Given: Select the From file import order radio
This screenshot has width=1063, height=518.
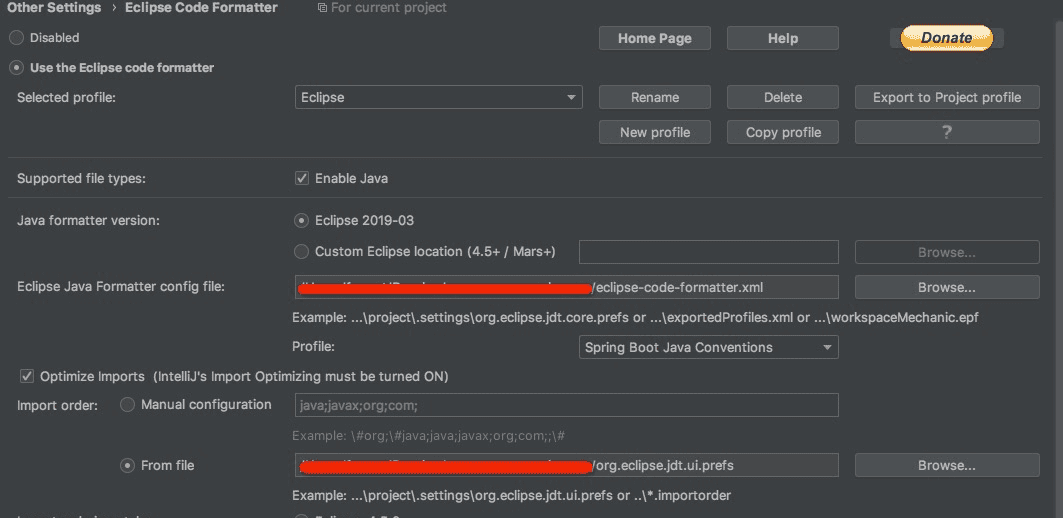Looking at the screenshot, I should pyautogui.click(x=127, y=466).
